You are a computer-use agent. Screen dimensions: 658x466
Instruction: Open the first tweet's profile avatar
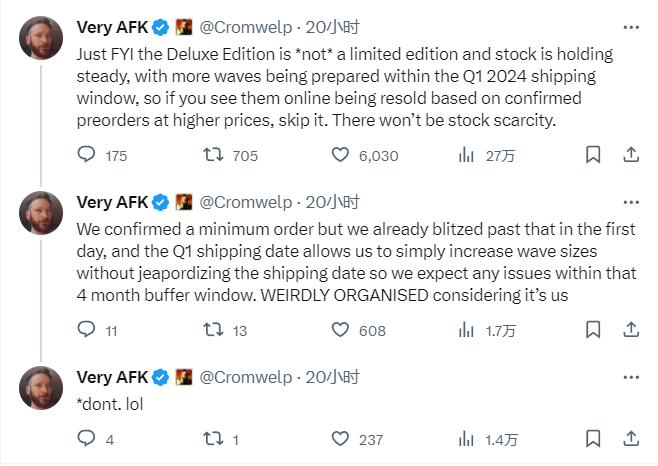pyautogui.click(x=42, y=38)
